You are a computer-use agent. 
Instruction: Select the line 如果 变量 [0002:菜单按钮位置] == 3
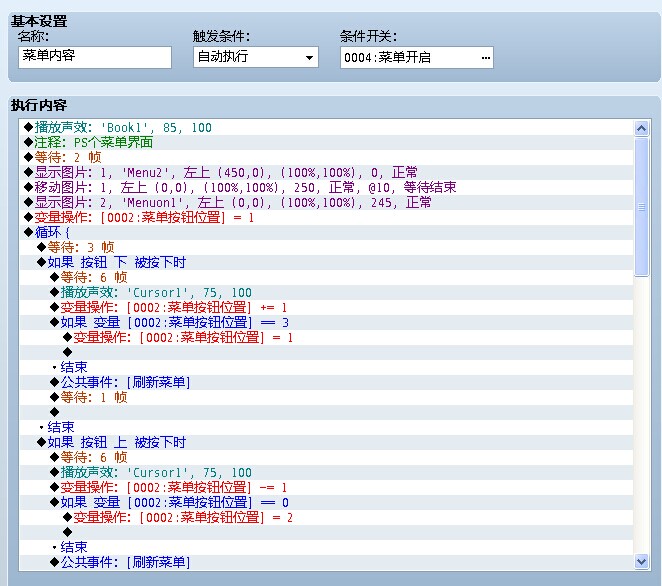pos(326,323)
